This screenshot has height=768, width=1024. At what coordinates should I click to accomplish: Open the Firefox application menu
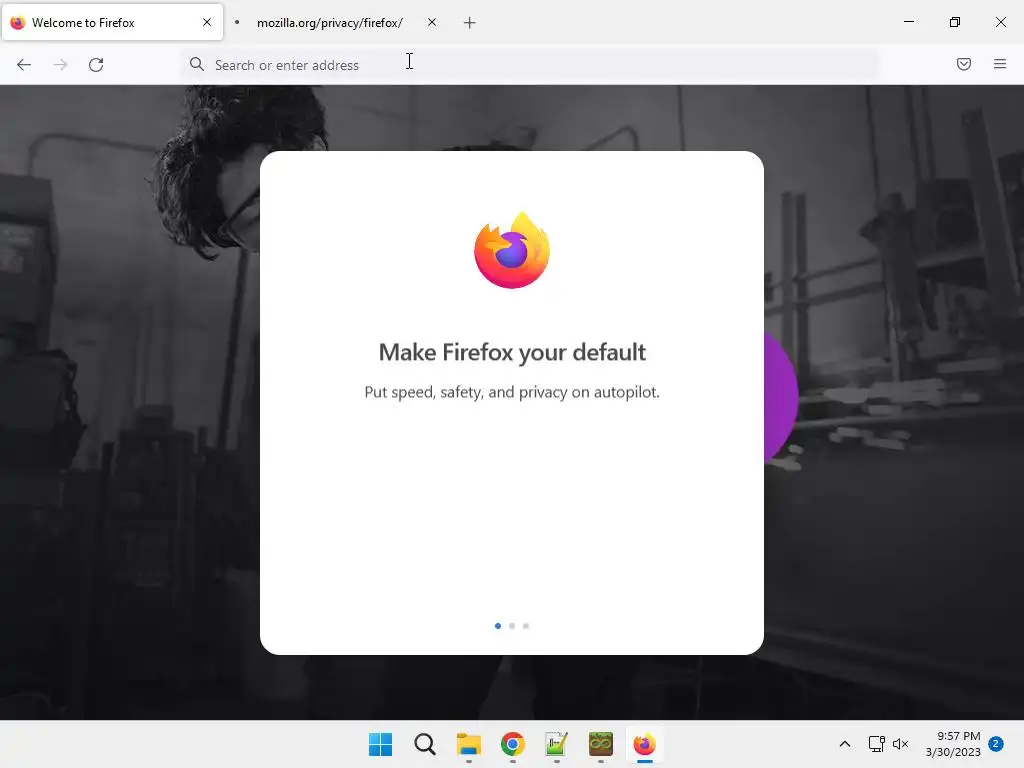click(1000, 64)
